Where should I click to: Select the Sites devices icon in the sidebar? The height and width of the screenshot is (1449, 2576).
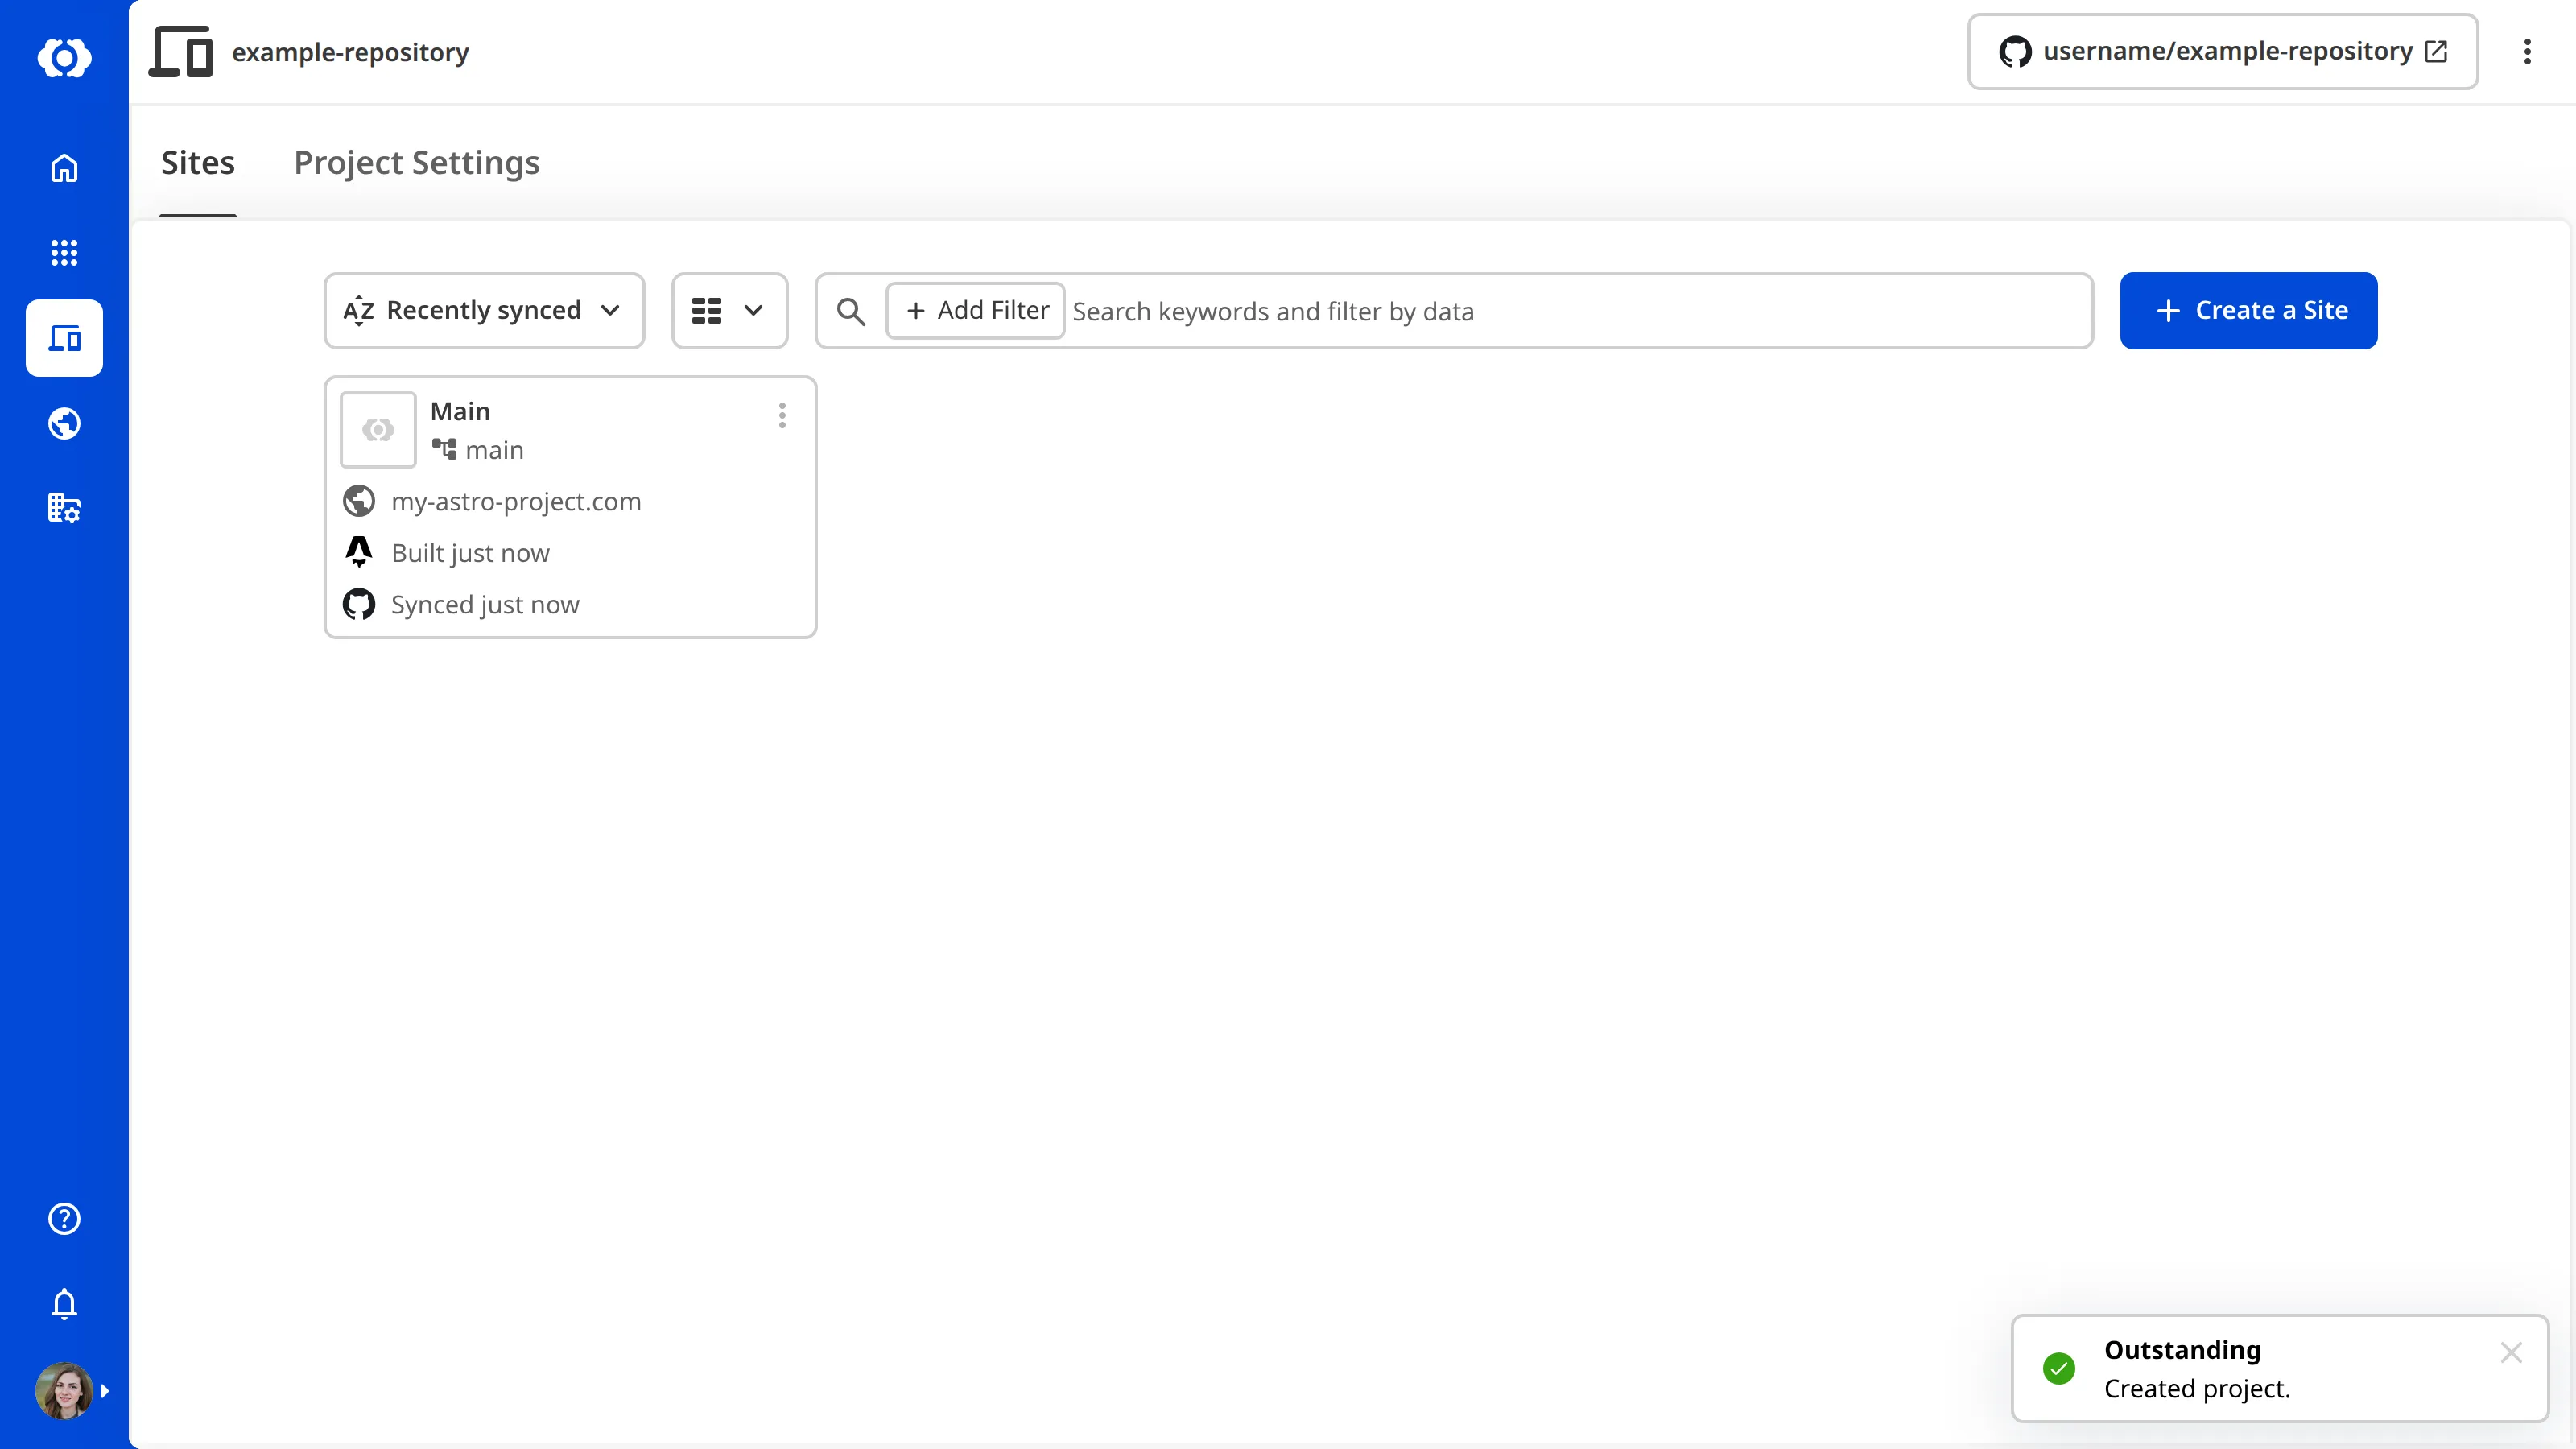coord(64,338)
